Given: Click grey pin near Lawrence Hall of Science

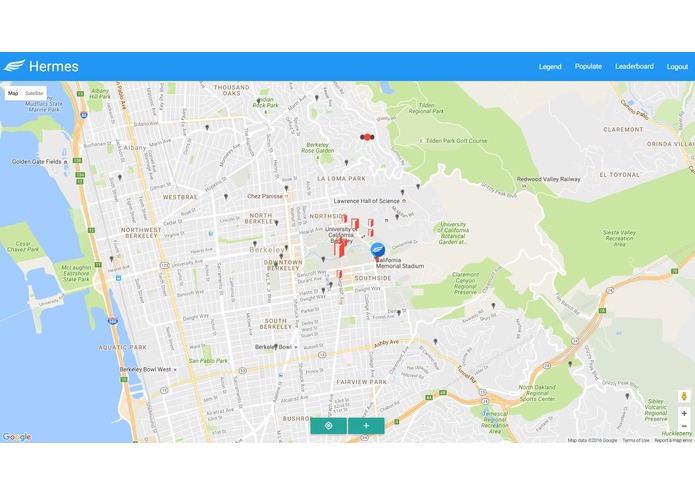Looking at the screenshot, I should click(x=402, y=193).
